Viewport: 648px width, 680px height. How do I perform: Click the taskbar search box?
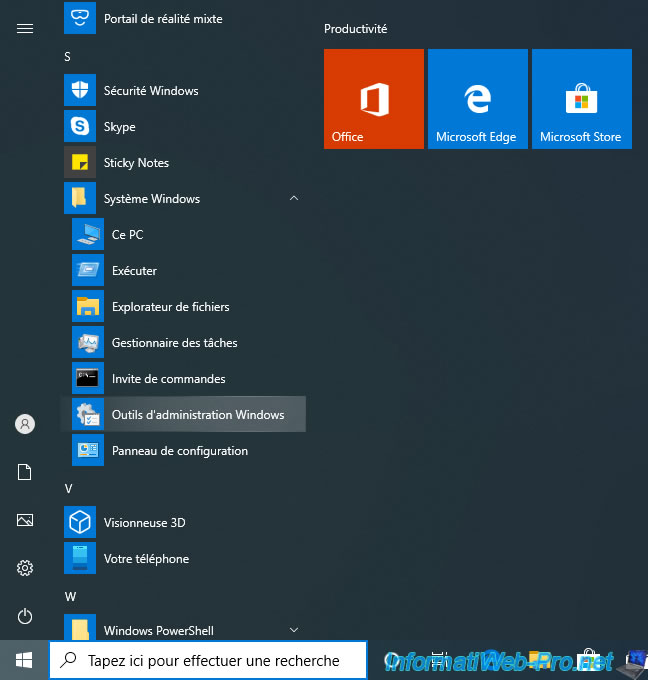coord(212,660)
